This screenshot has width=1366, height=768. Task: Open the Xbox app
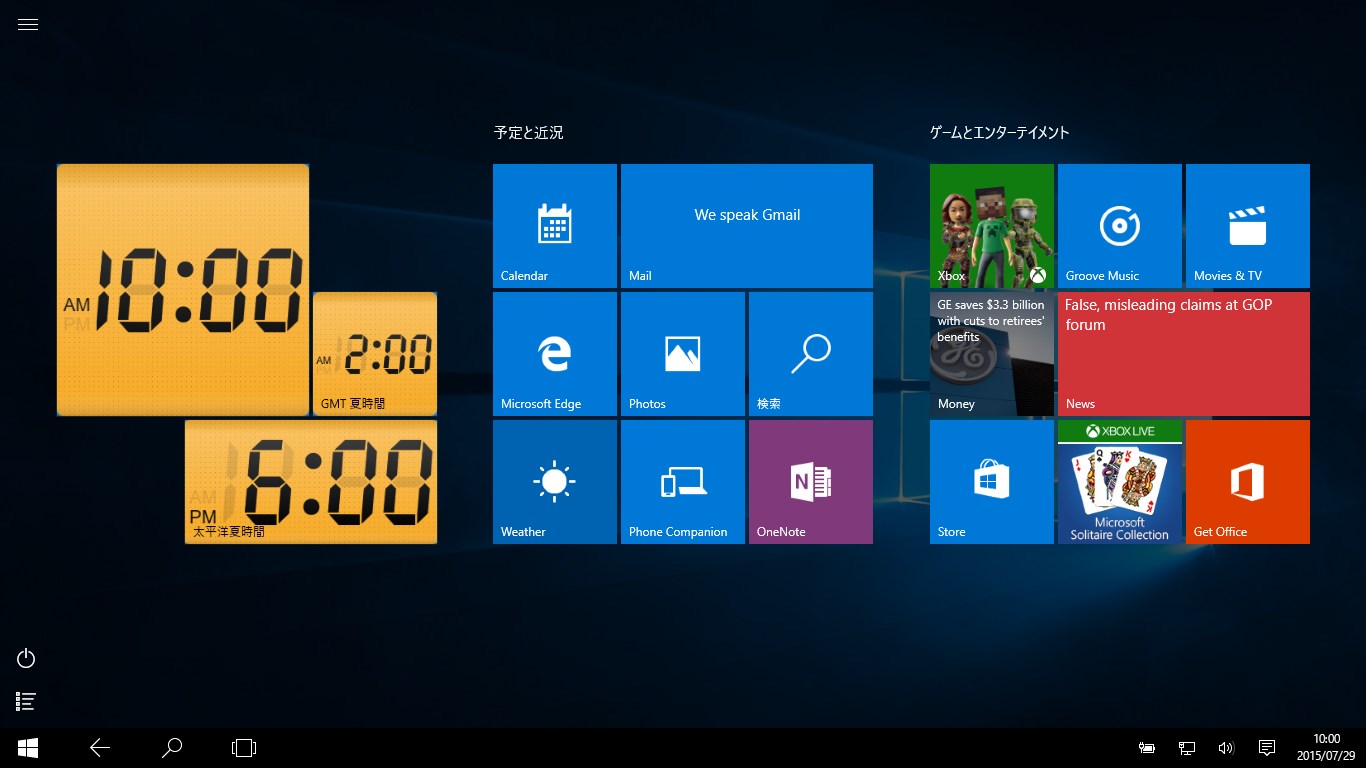[991, 225]
